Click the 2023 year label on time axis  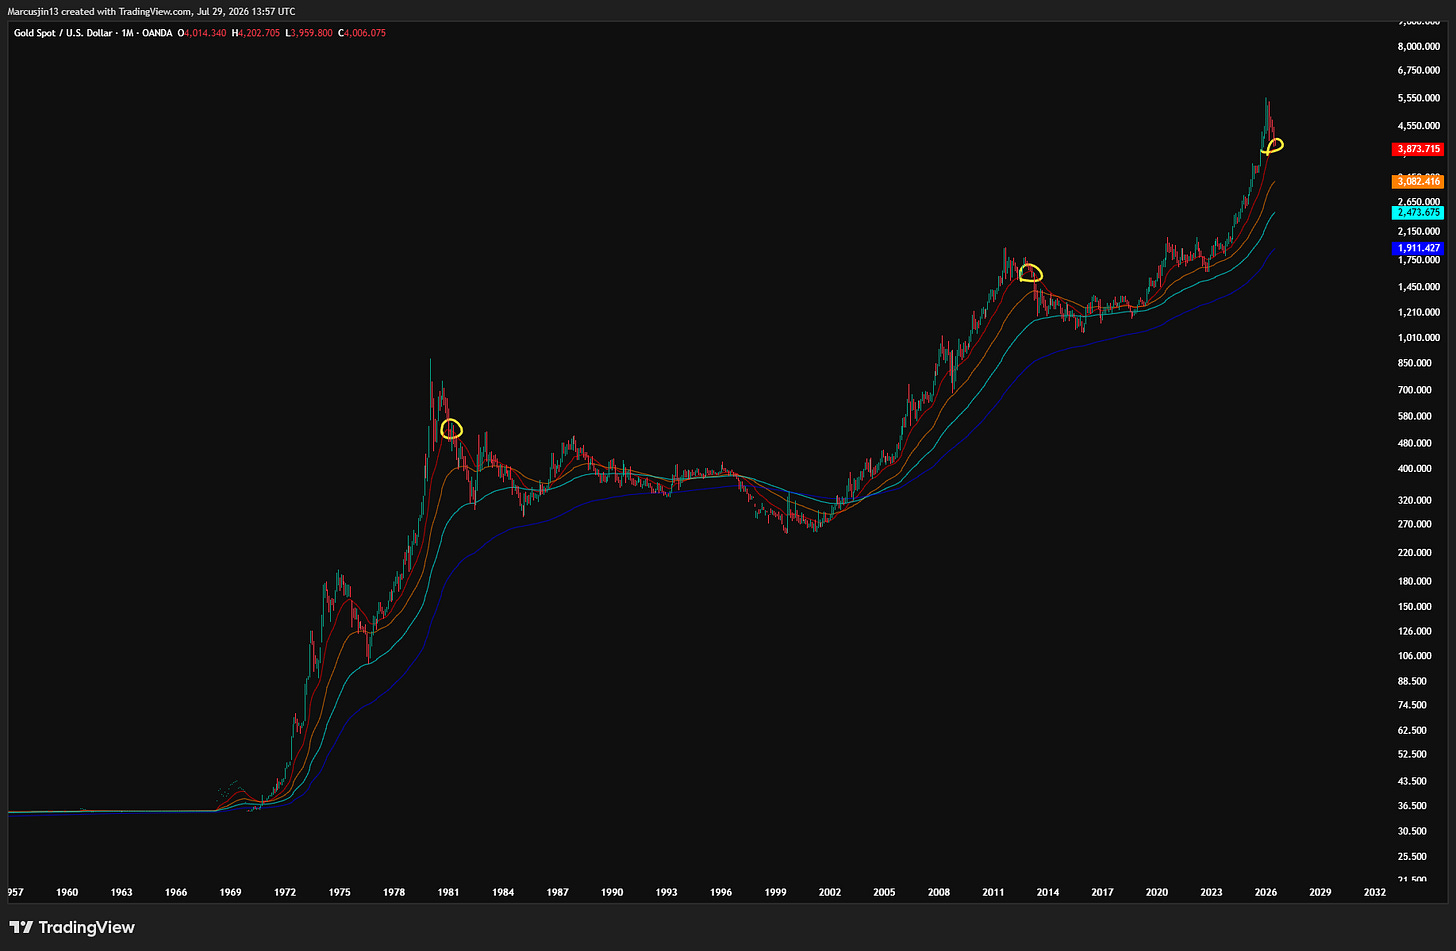pos(1211,892)
